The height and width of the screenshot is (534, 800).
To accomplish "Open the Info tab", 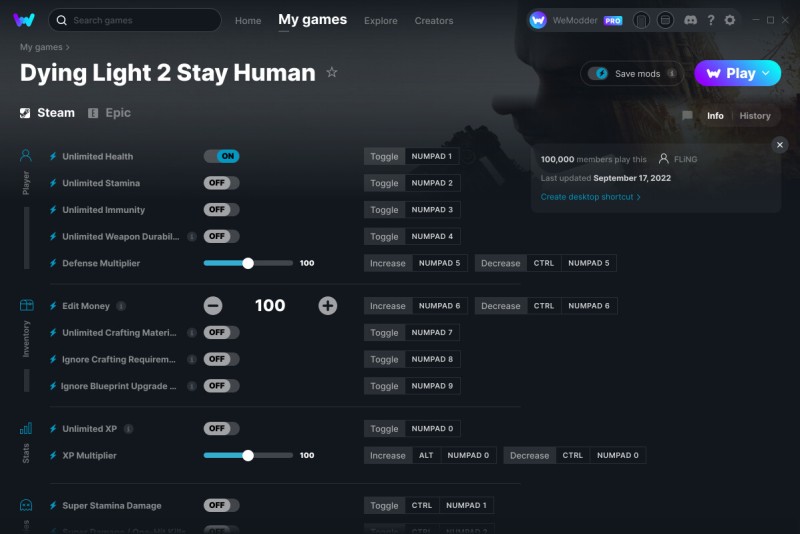I will [715, 116].
